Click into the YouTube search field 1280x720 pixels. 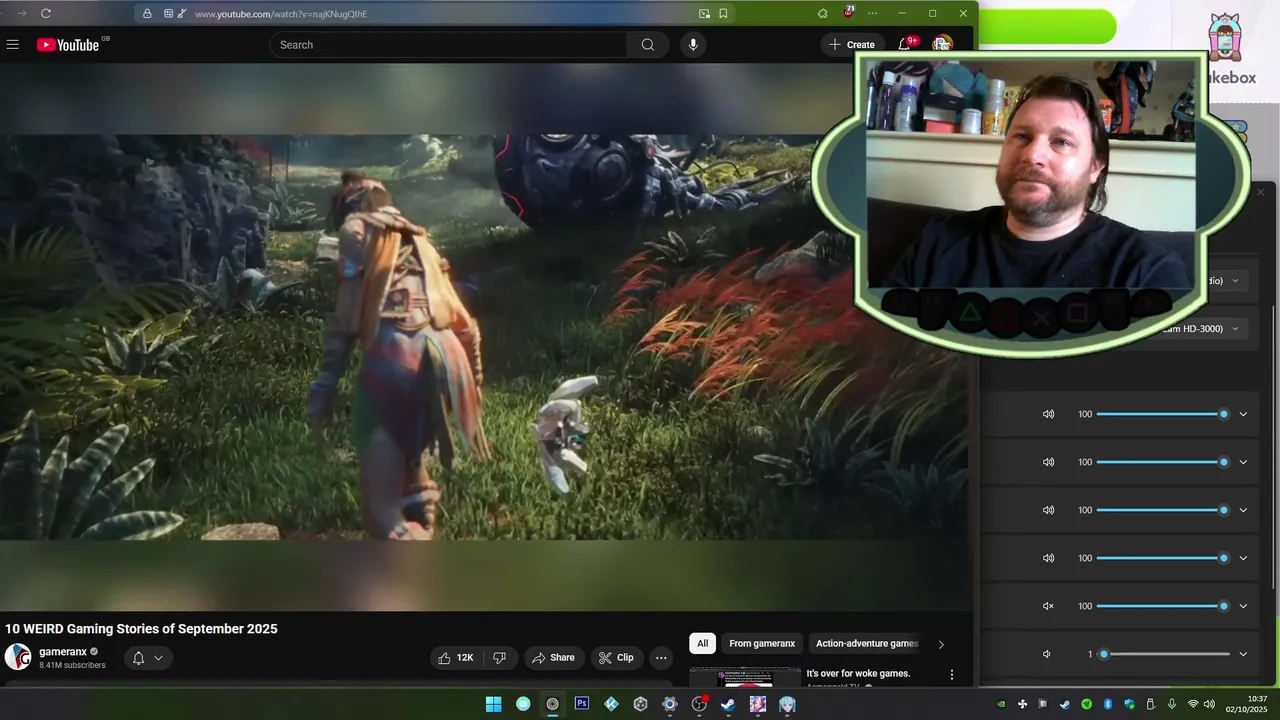(449, 45)
